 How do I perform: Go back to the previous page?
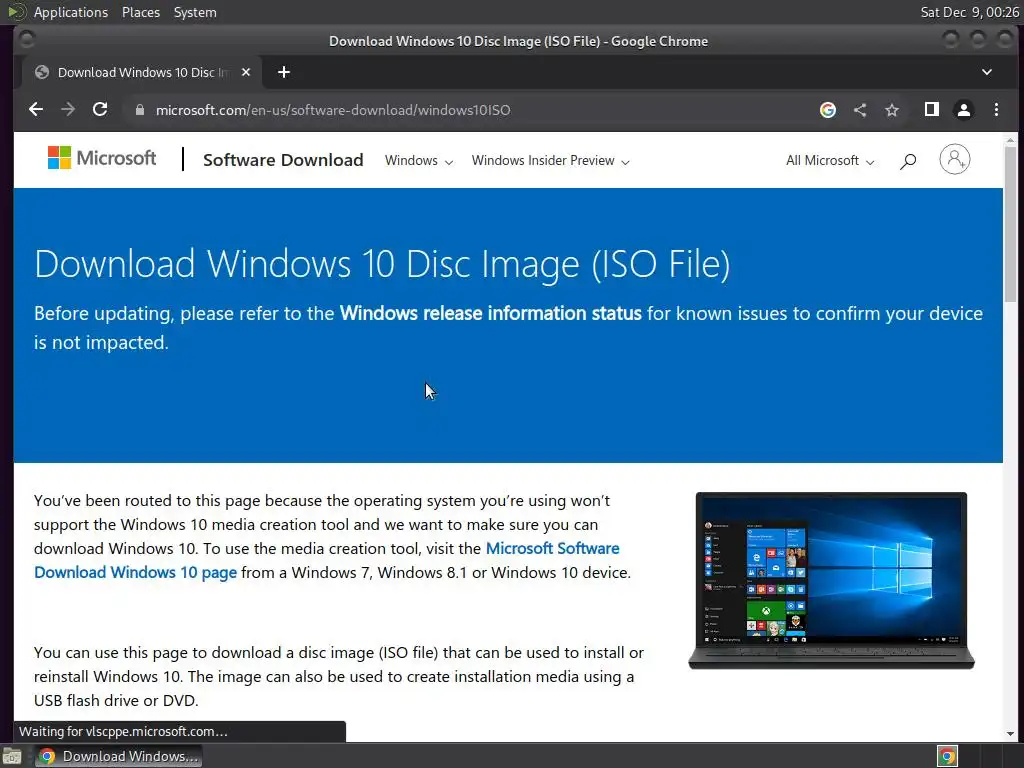[36, 110]
